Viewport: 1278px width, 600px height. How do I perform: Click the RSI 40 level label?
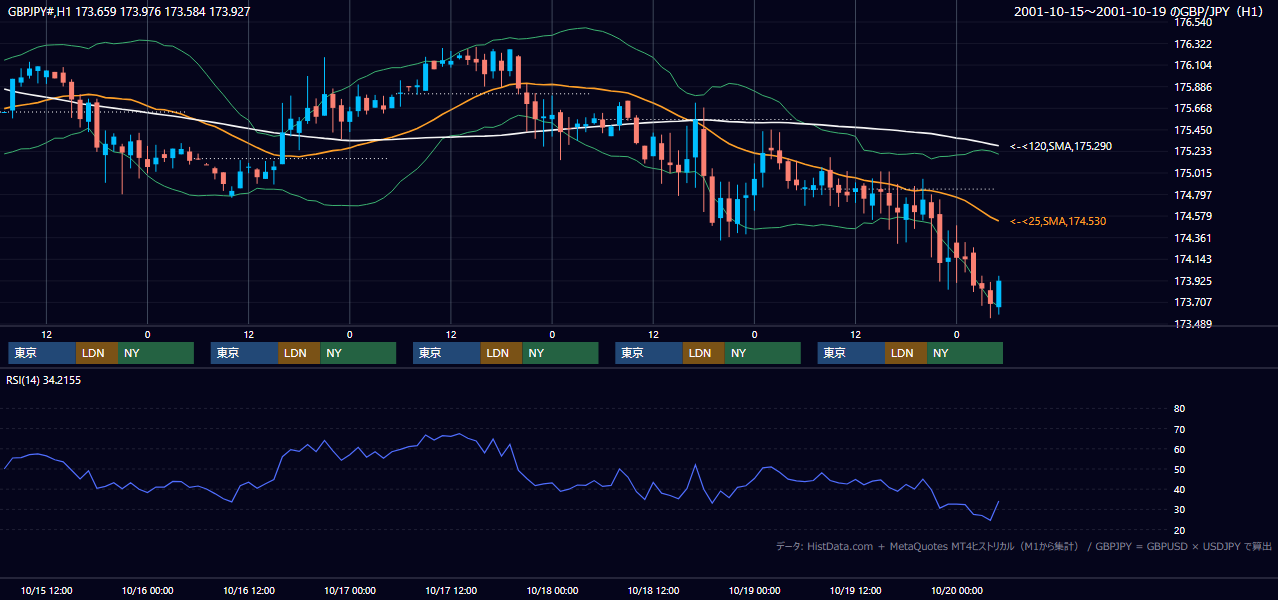(x=1179, y=489)
